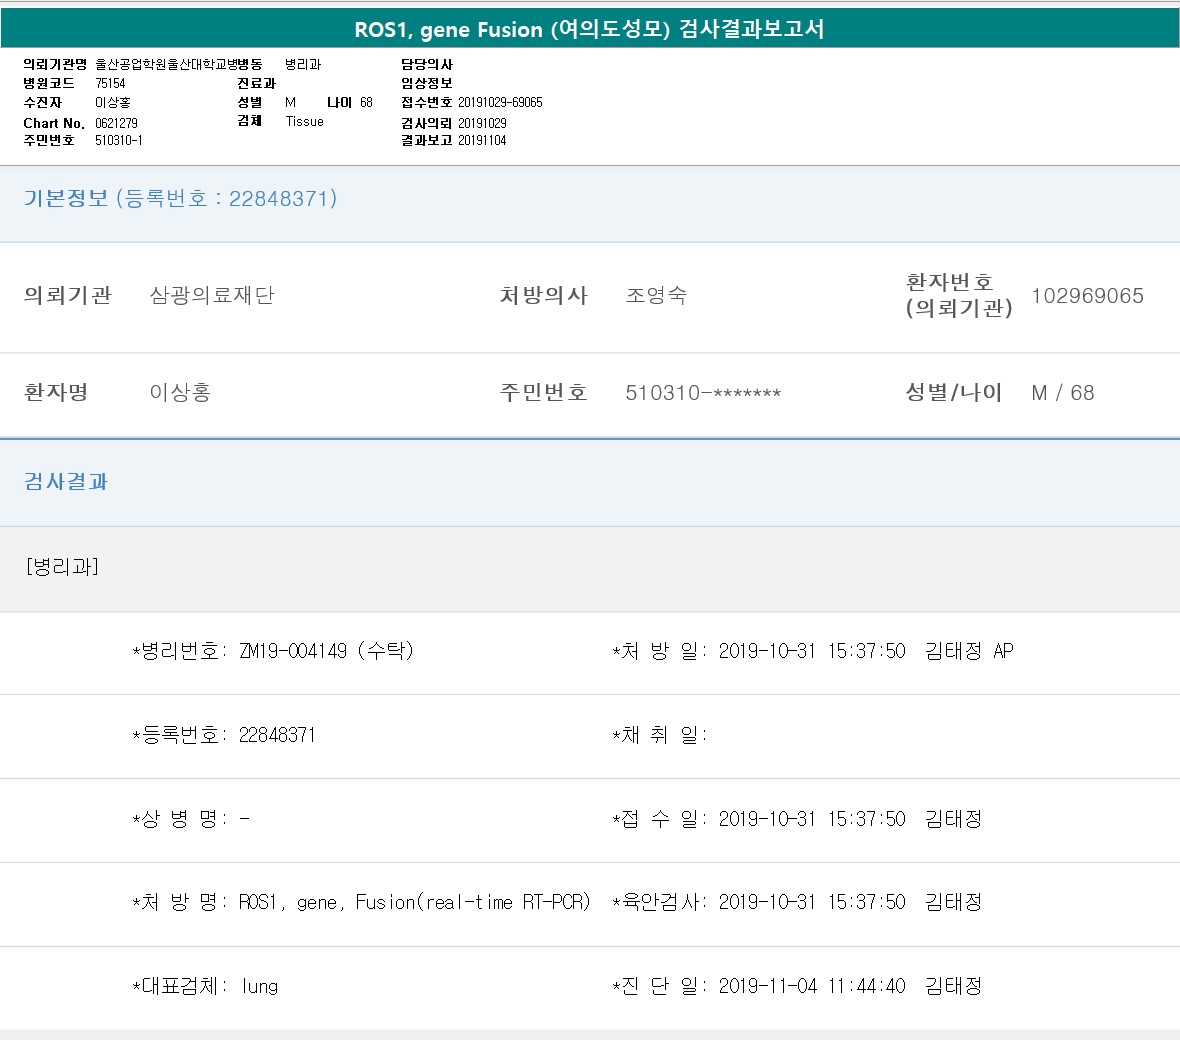The image size is (1180, 1040).
Task: Select the gender/age value 'M / 68'
Action: pyautogui.click(x=1063, y=393)
